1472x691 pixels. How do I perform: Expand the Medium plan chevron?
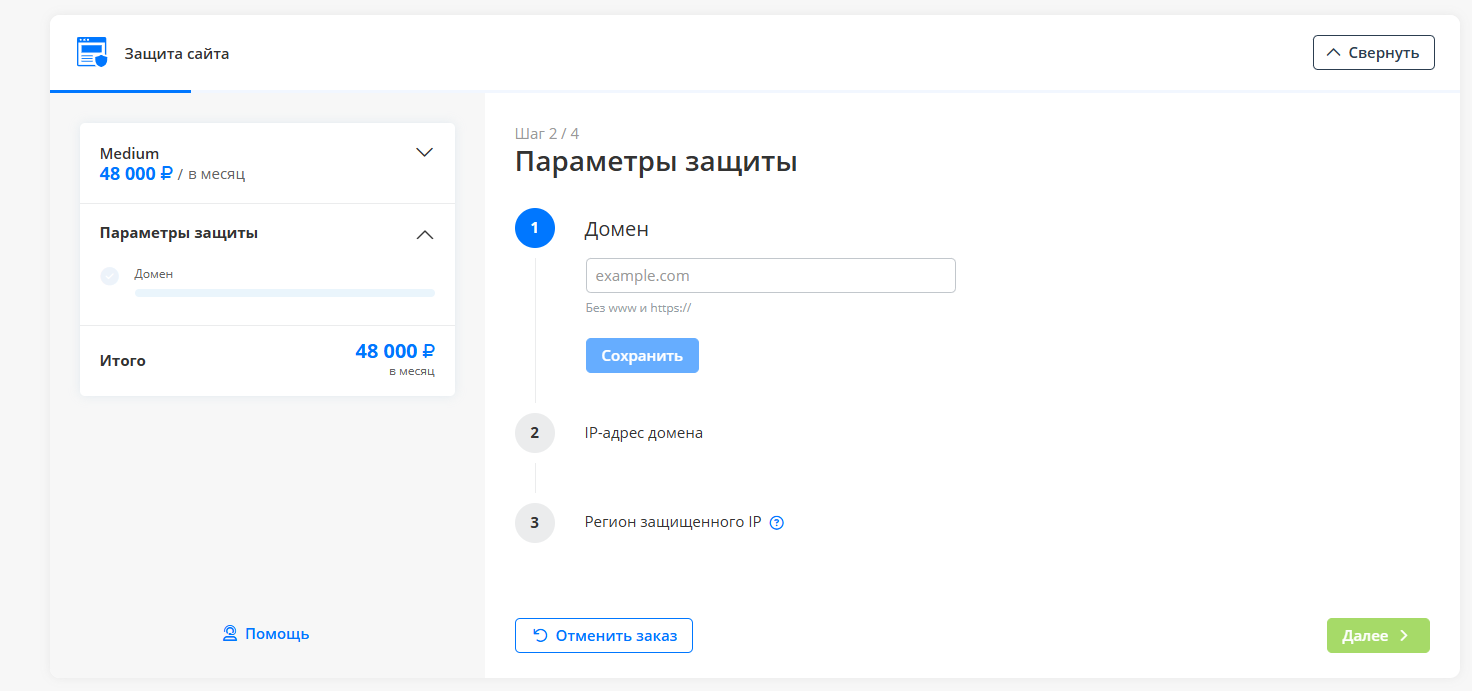424,152
